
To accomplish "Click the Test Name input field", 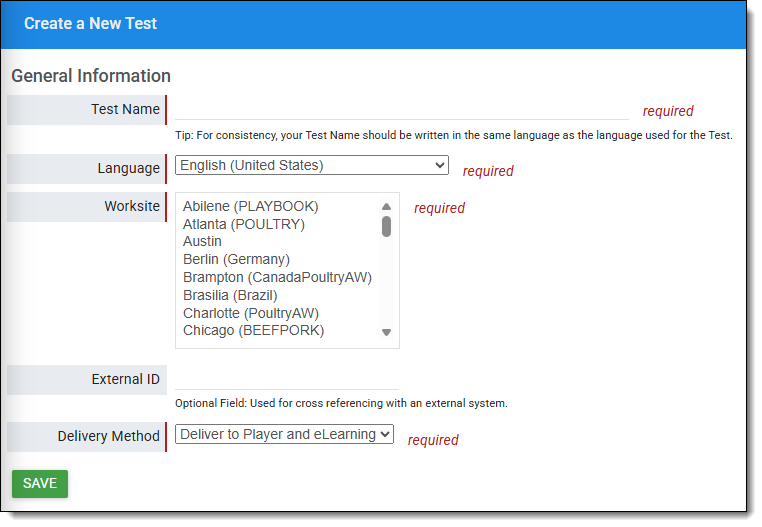I will 401,110.
